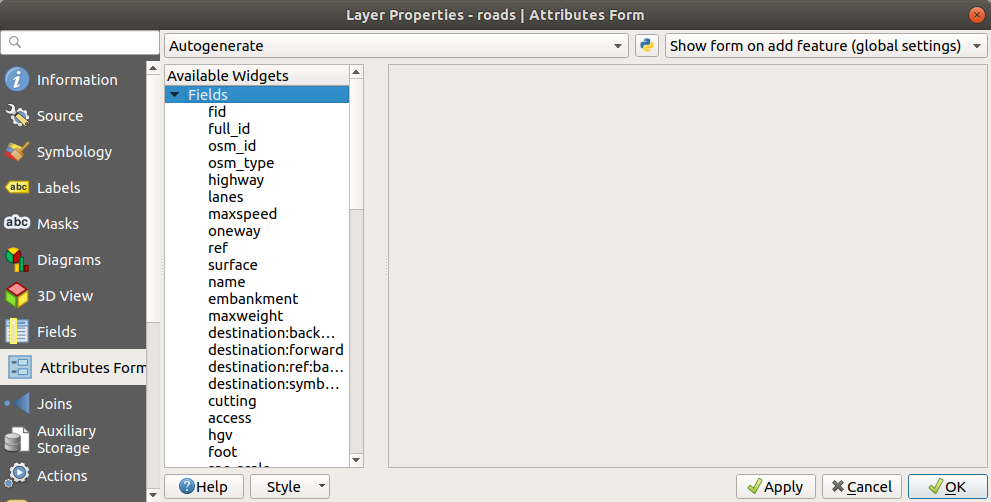Open the Style dropdown button
The width and height of the screenshot is (991, 502).
[290, 487]
